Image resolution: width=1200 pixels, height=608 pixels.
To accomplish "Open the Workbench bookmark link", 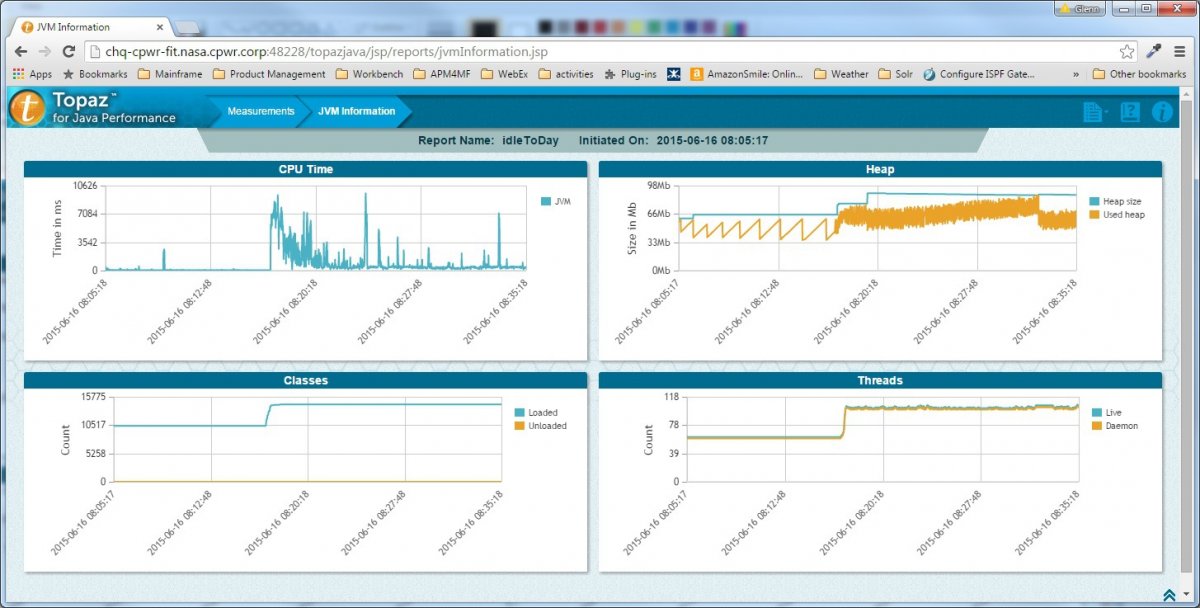I will point(372,73).
